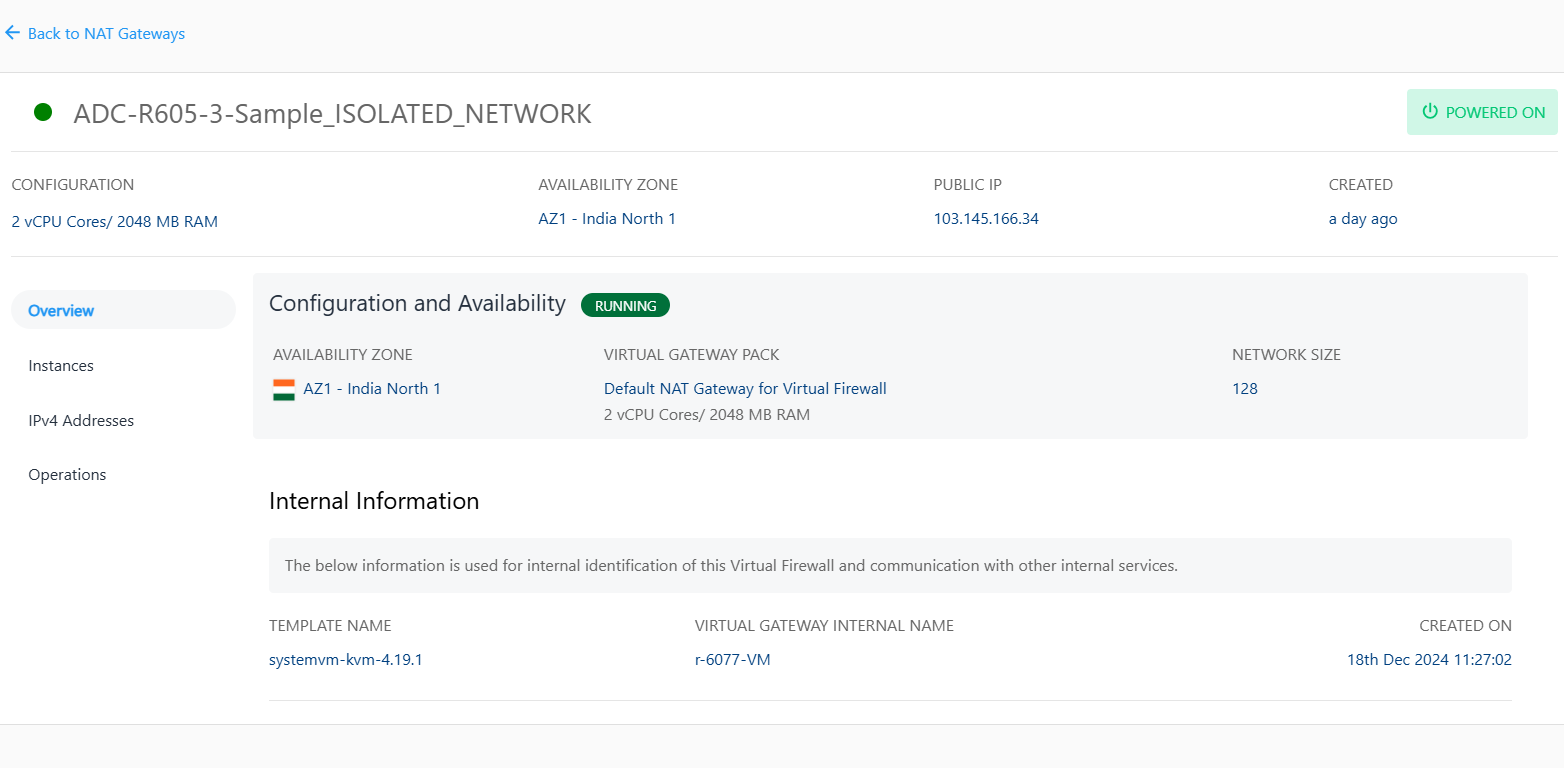This screenshot has height=768, width=1564.
Task: Select public IP 103.145.166.34
Action: [986, 219]
